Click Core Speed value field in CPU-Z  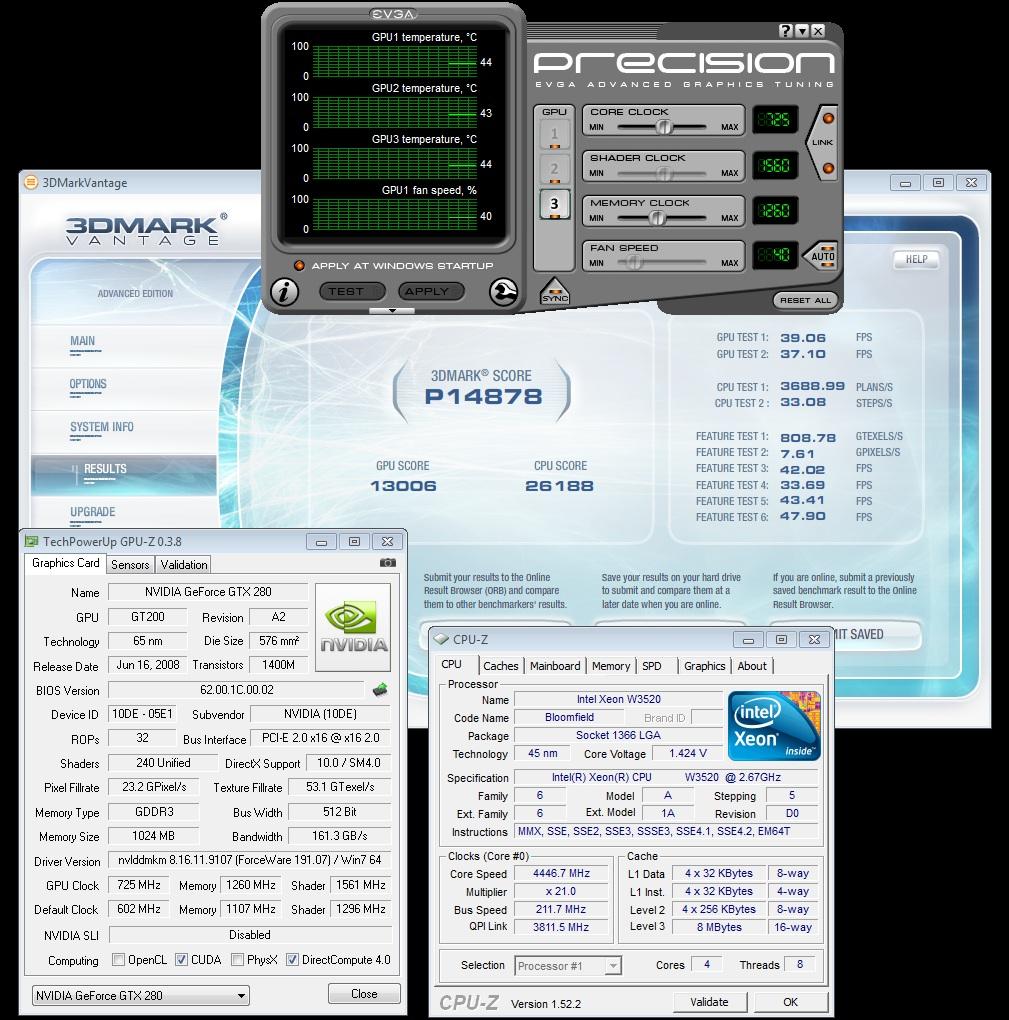pos(561,874)
